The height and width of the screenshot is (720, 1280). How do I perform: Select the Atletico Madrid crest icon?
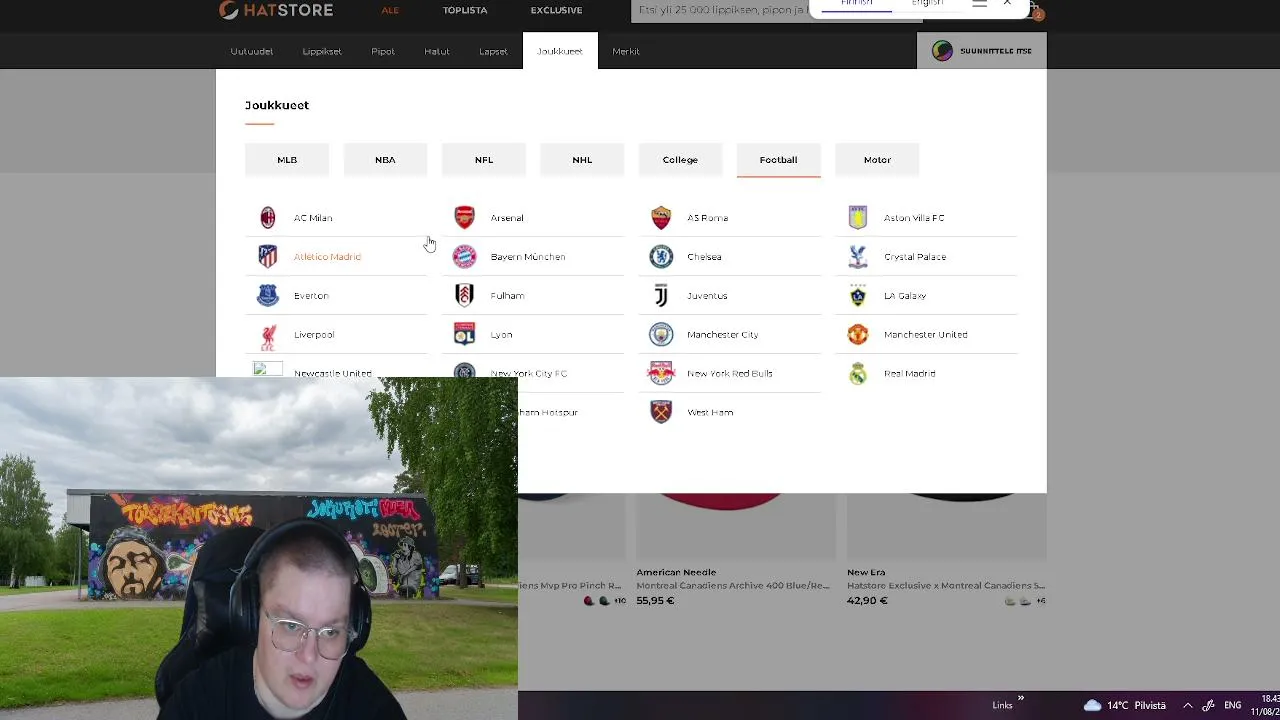click(268, 257)
